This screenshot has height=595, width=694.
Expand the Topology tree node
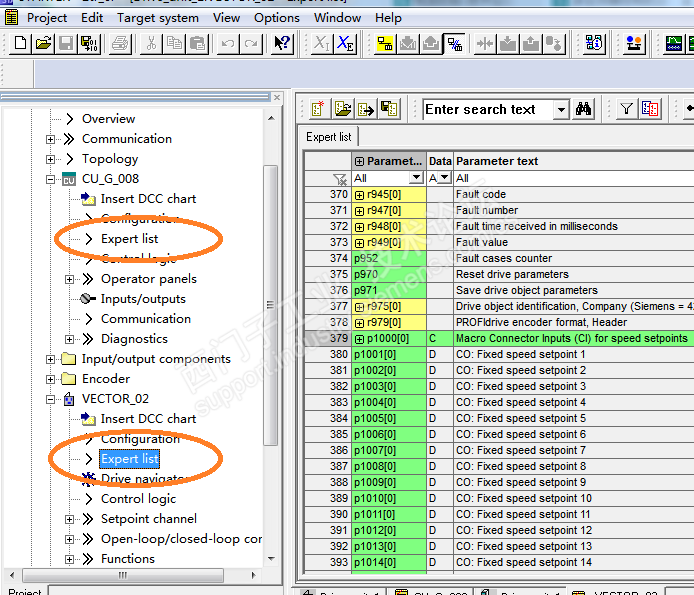pos(50,159)
